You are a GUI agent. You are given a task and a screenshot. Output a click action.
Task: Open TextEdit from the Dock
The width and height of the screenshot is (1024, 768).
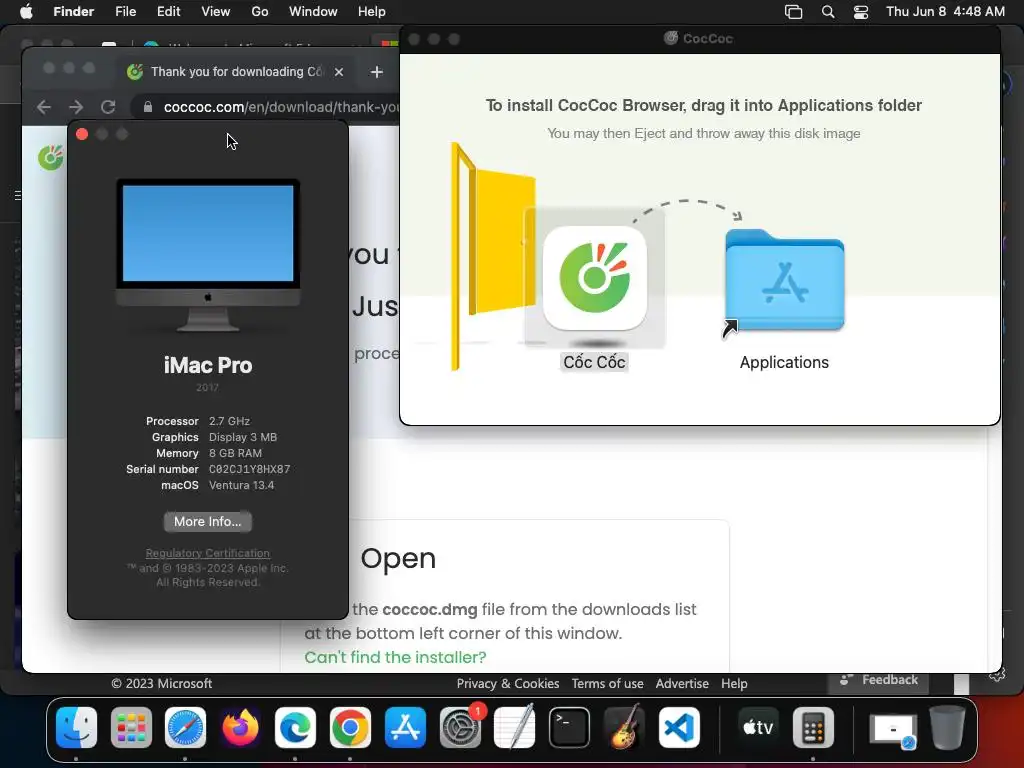click(x=515, y=727)
